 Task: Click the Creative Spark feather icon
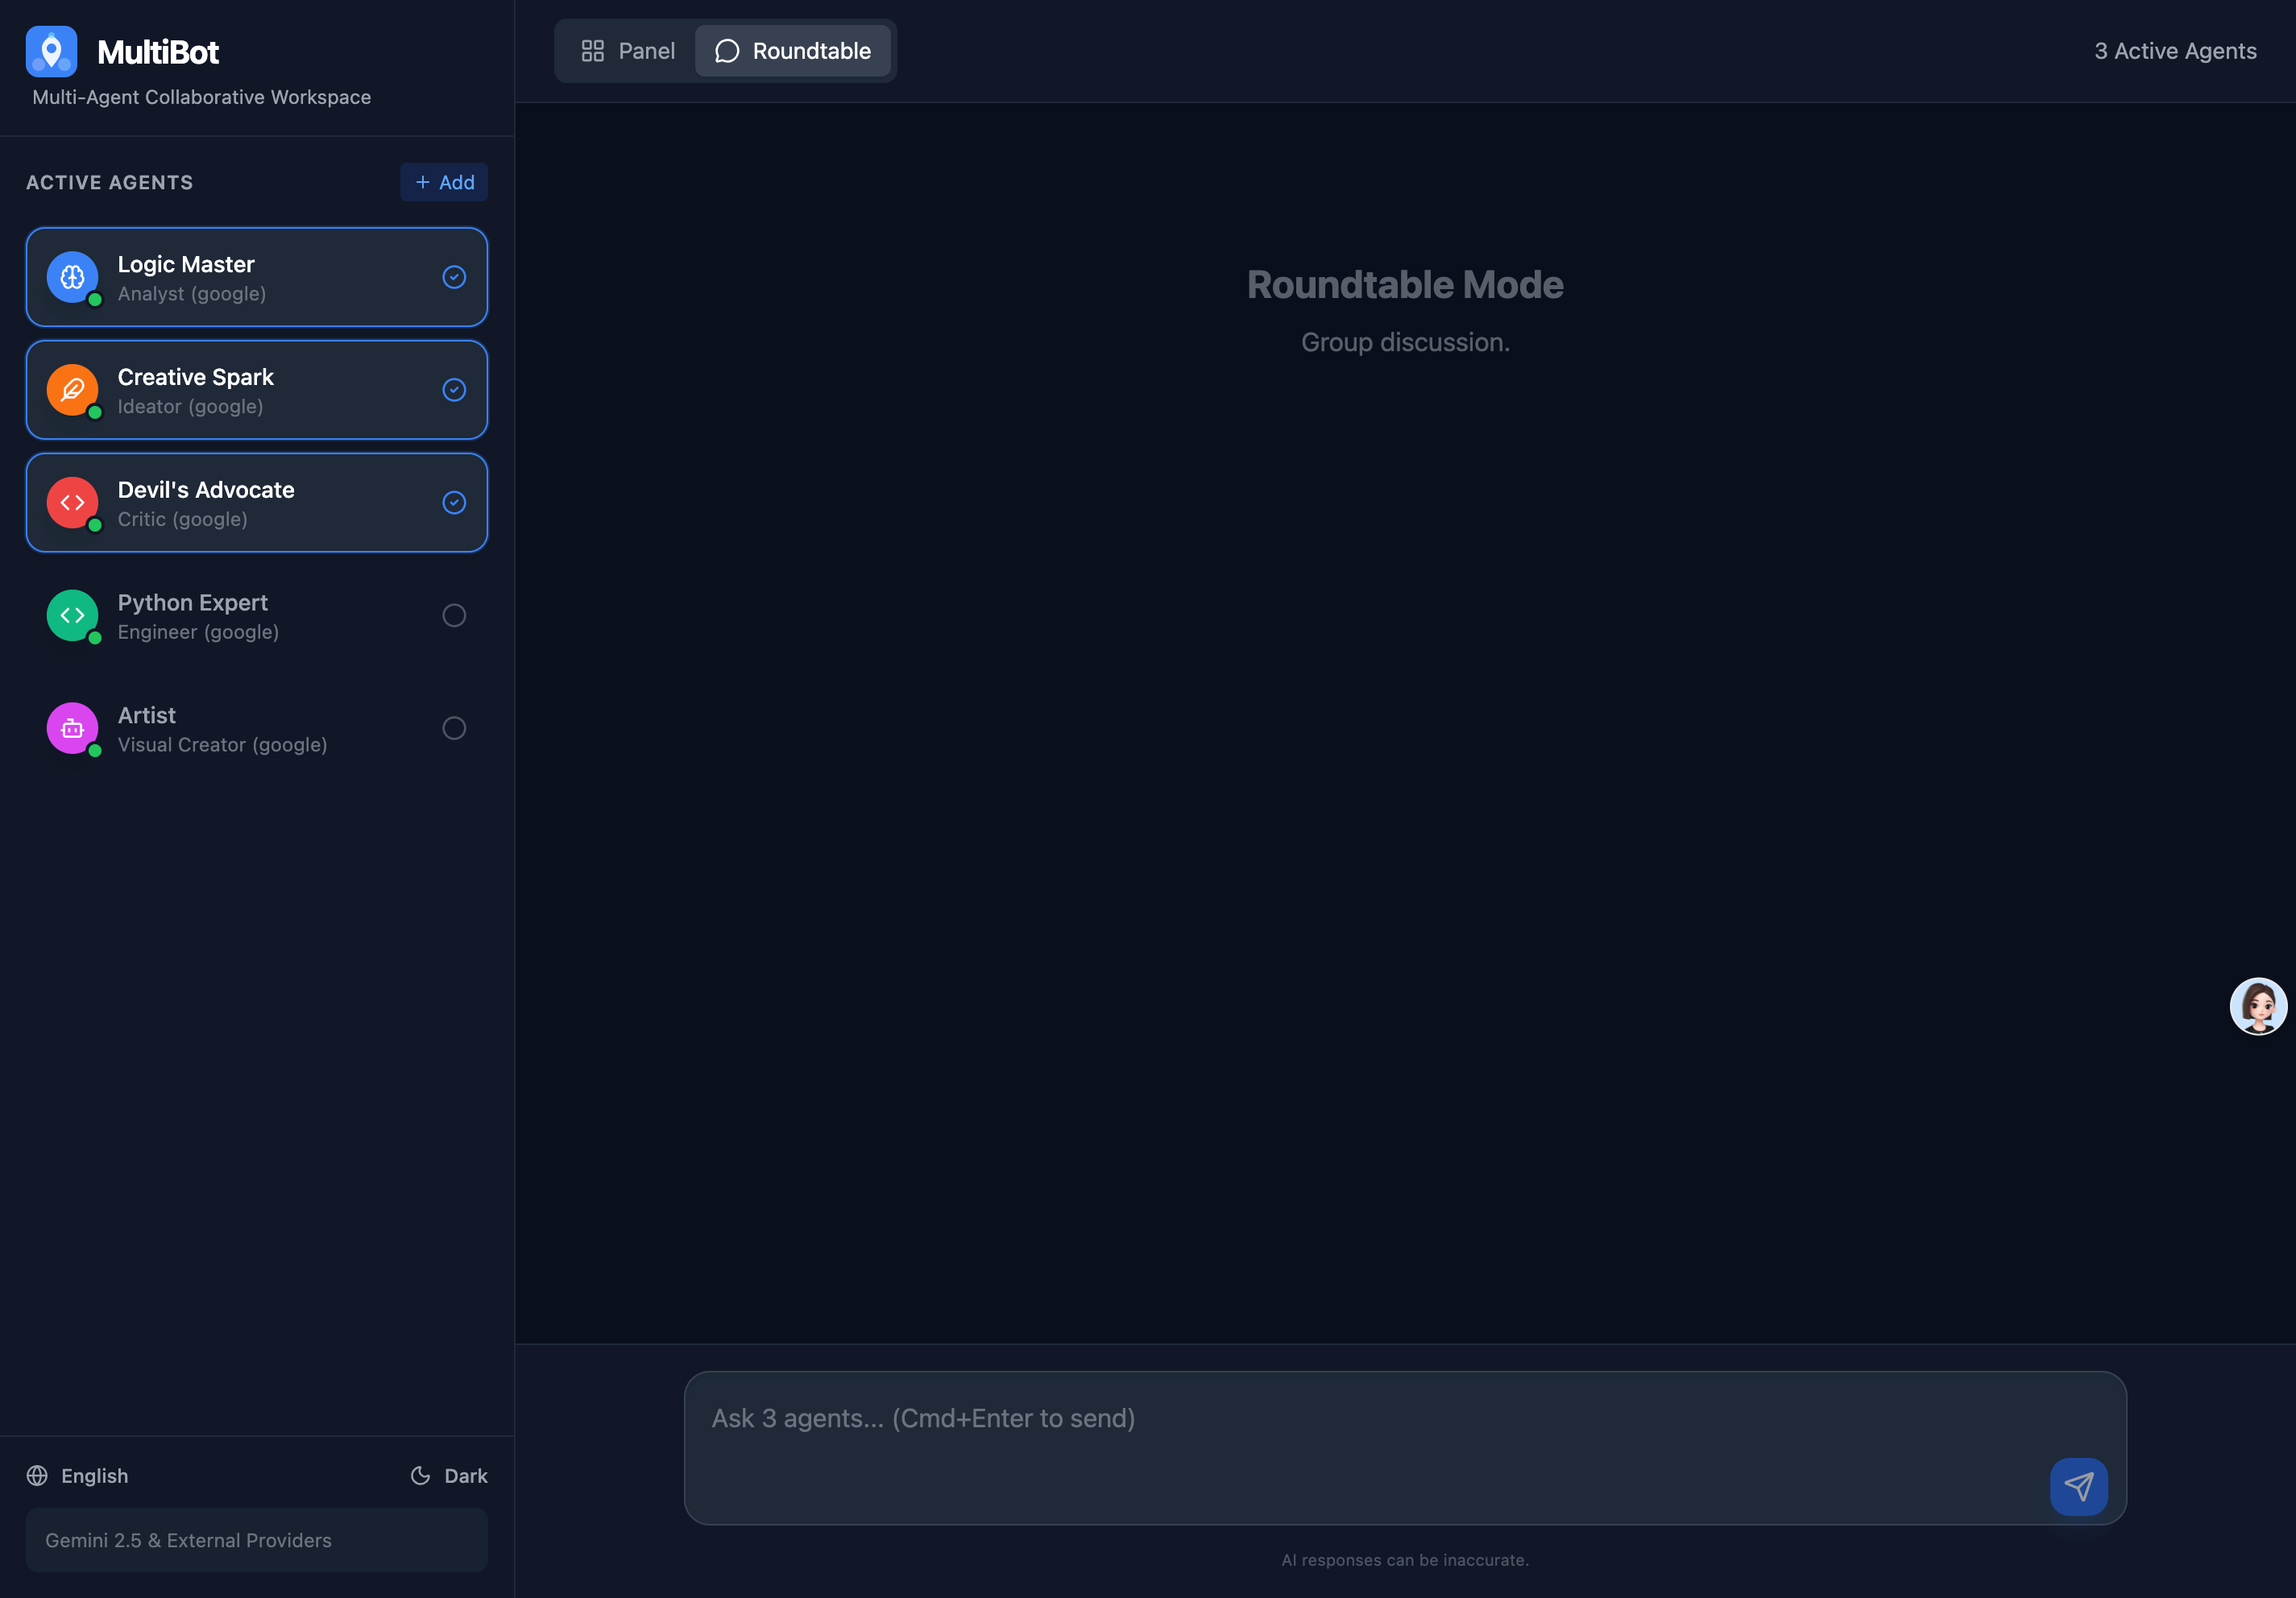(x=71, y=390)
